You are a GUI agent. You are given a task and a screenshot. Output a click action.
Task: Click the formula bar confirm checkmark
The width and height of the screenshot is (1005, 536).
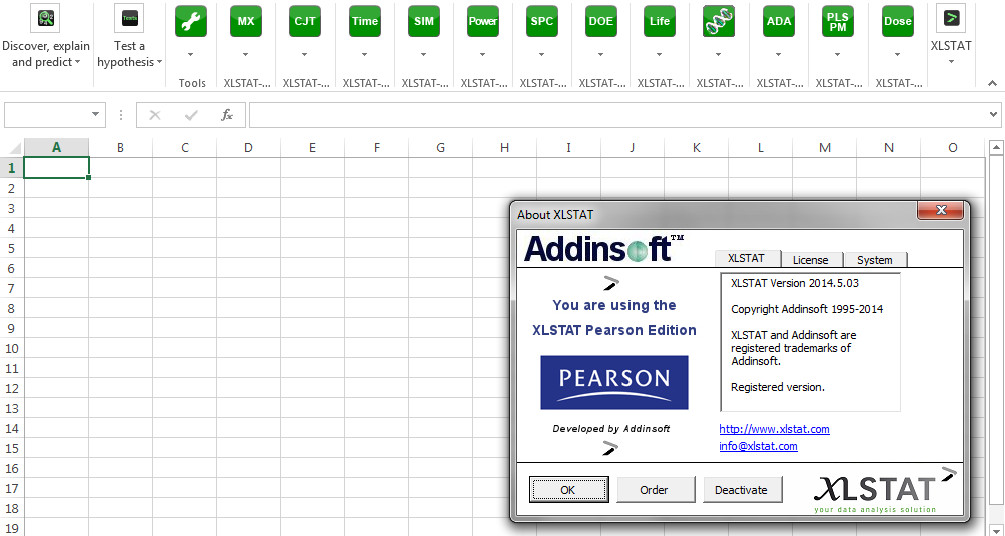[190, 115]
